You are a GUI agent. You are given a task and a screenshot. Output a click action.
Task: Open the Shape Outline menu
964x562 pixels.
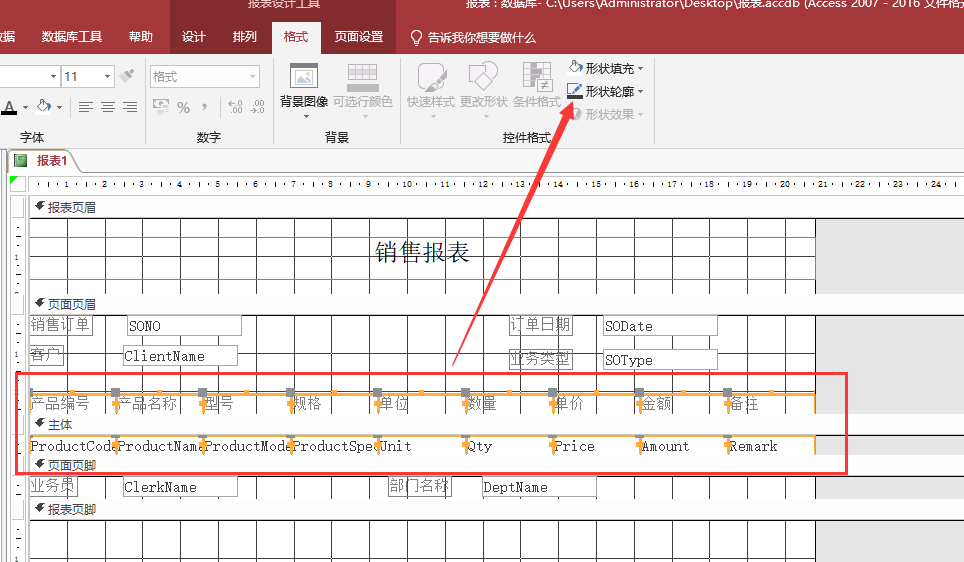click(x=606, y=92)
